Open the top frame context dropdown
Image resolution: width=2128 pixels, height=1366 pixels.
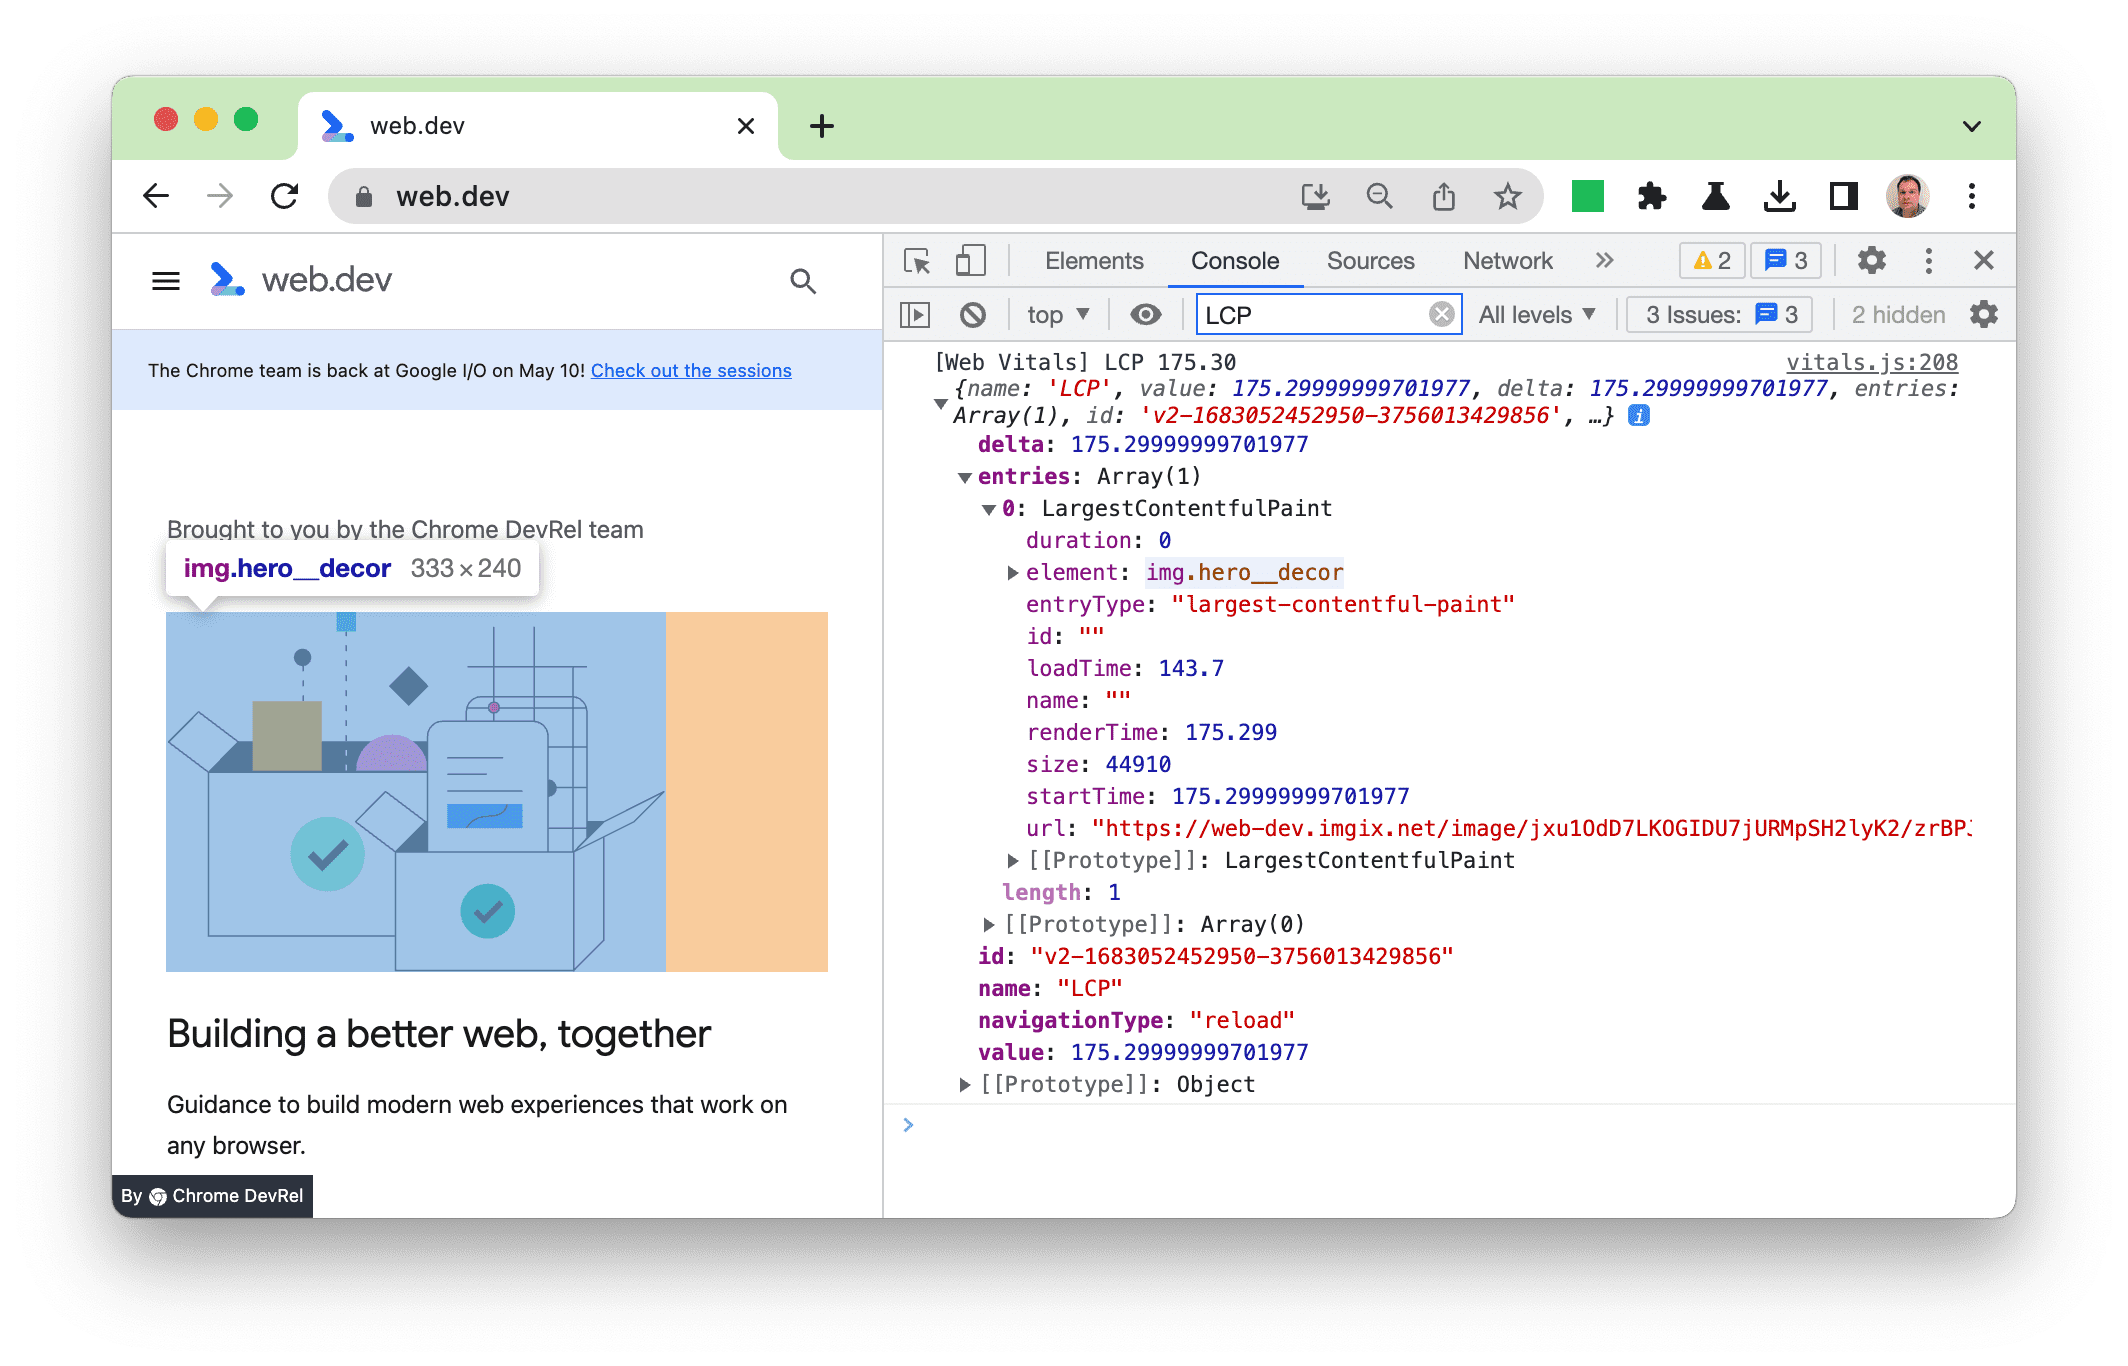tap(1056, 316)
